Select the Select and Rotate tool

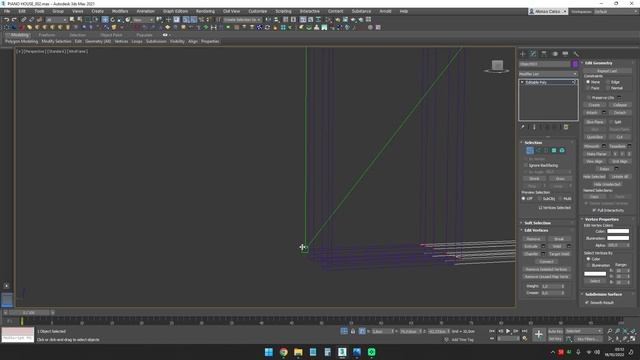coord(113,20)
